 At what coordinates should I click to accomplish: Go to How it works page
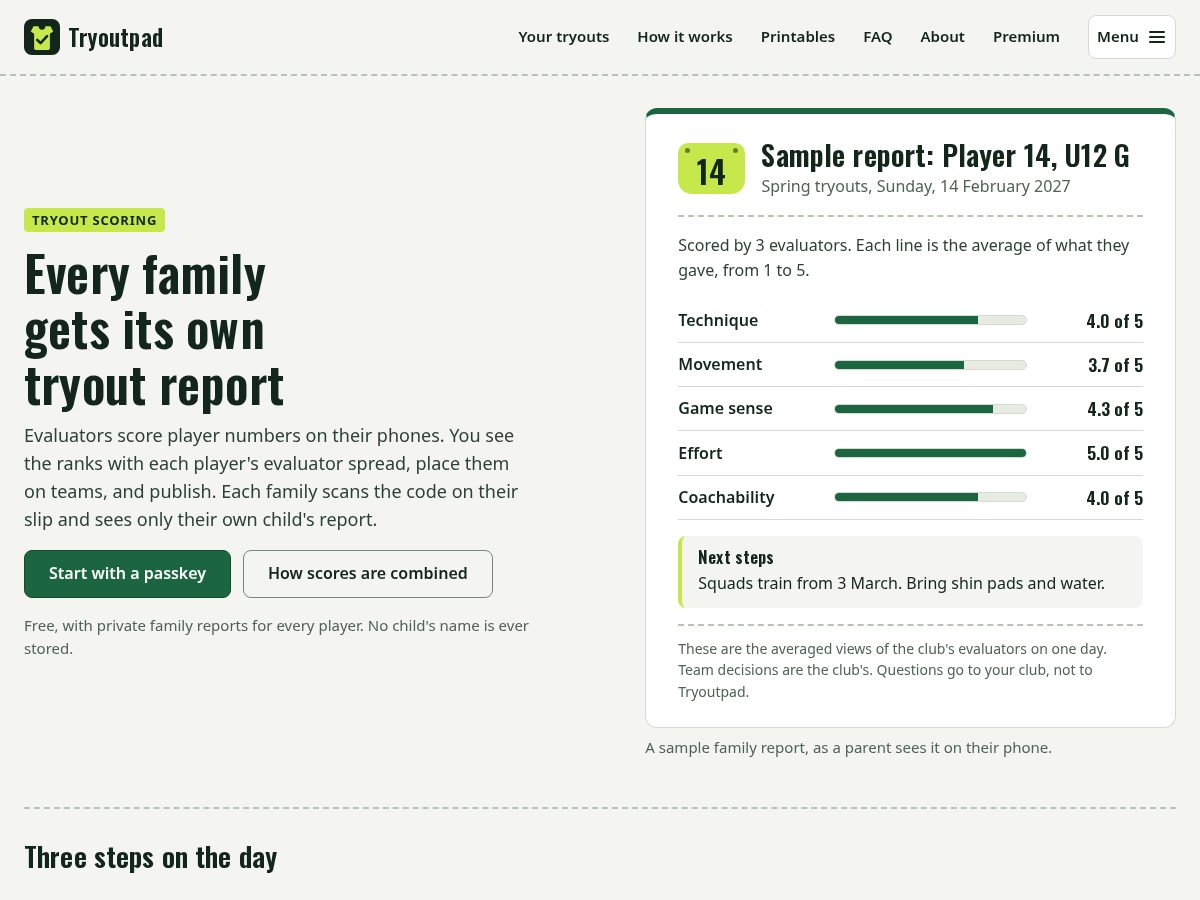(x=685, y=37)
